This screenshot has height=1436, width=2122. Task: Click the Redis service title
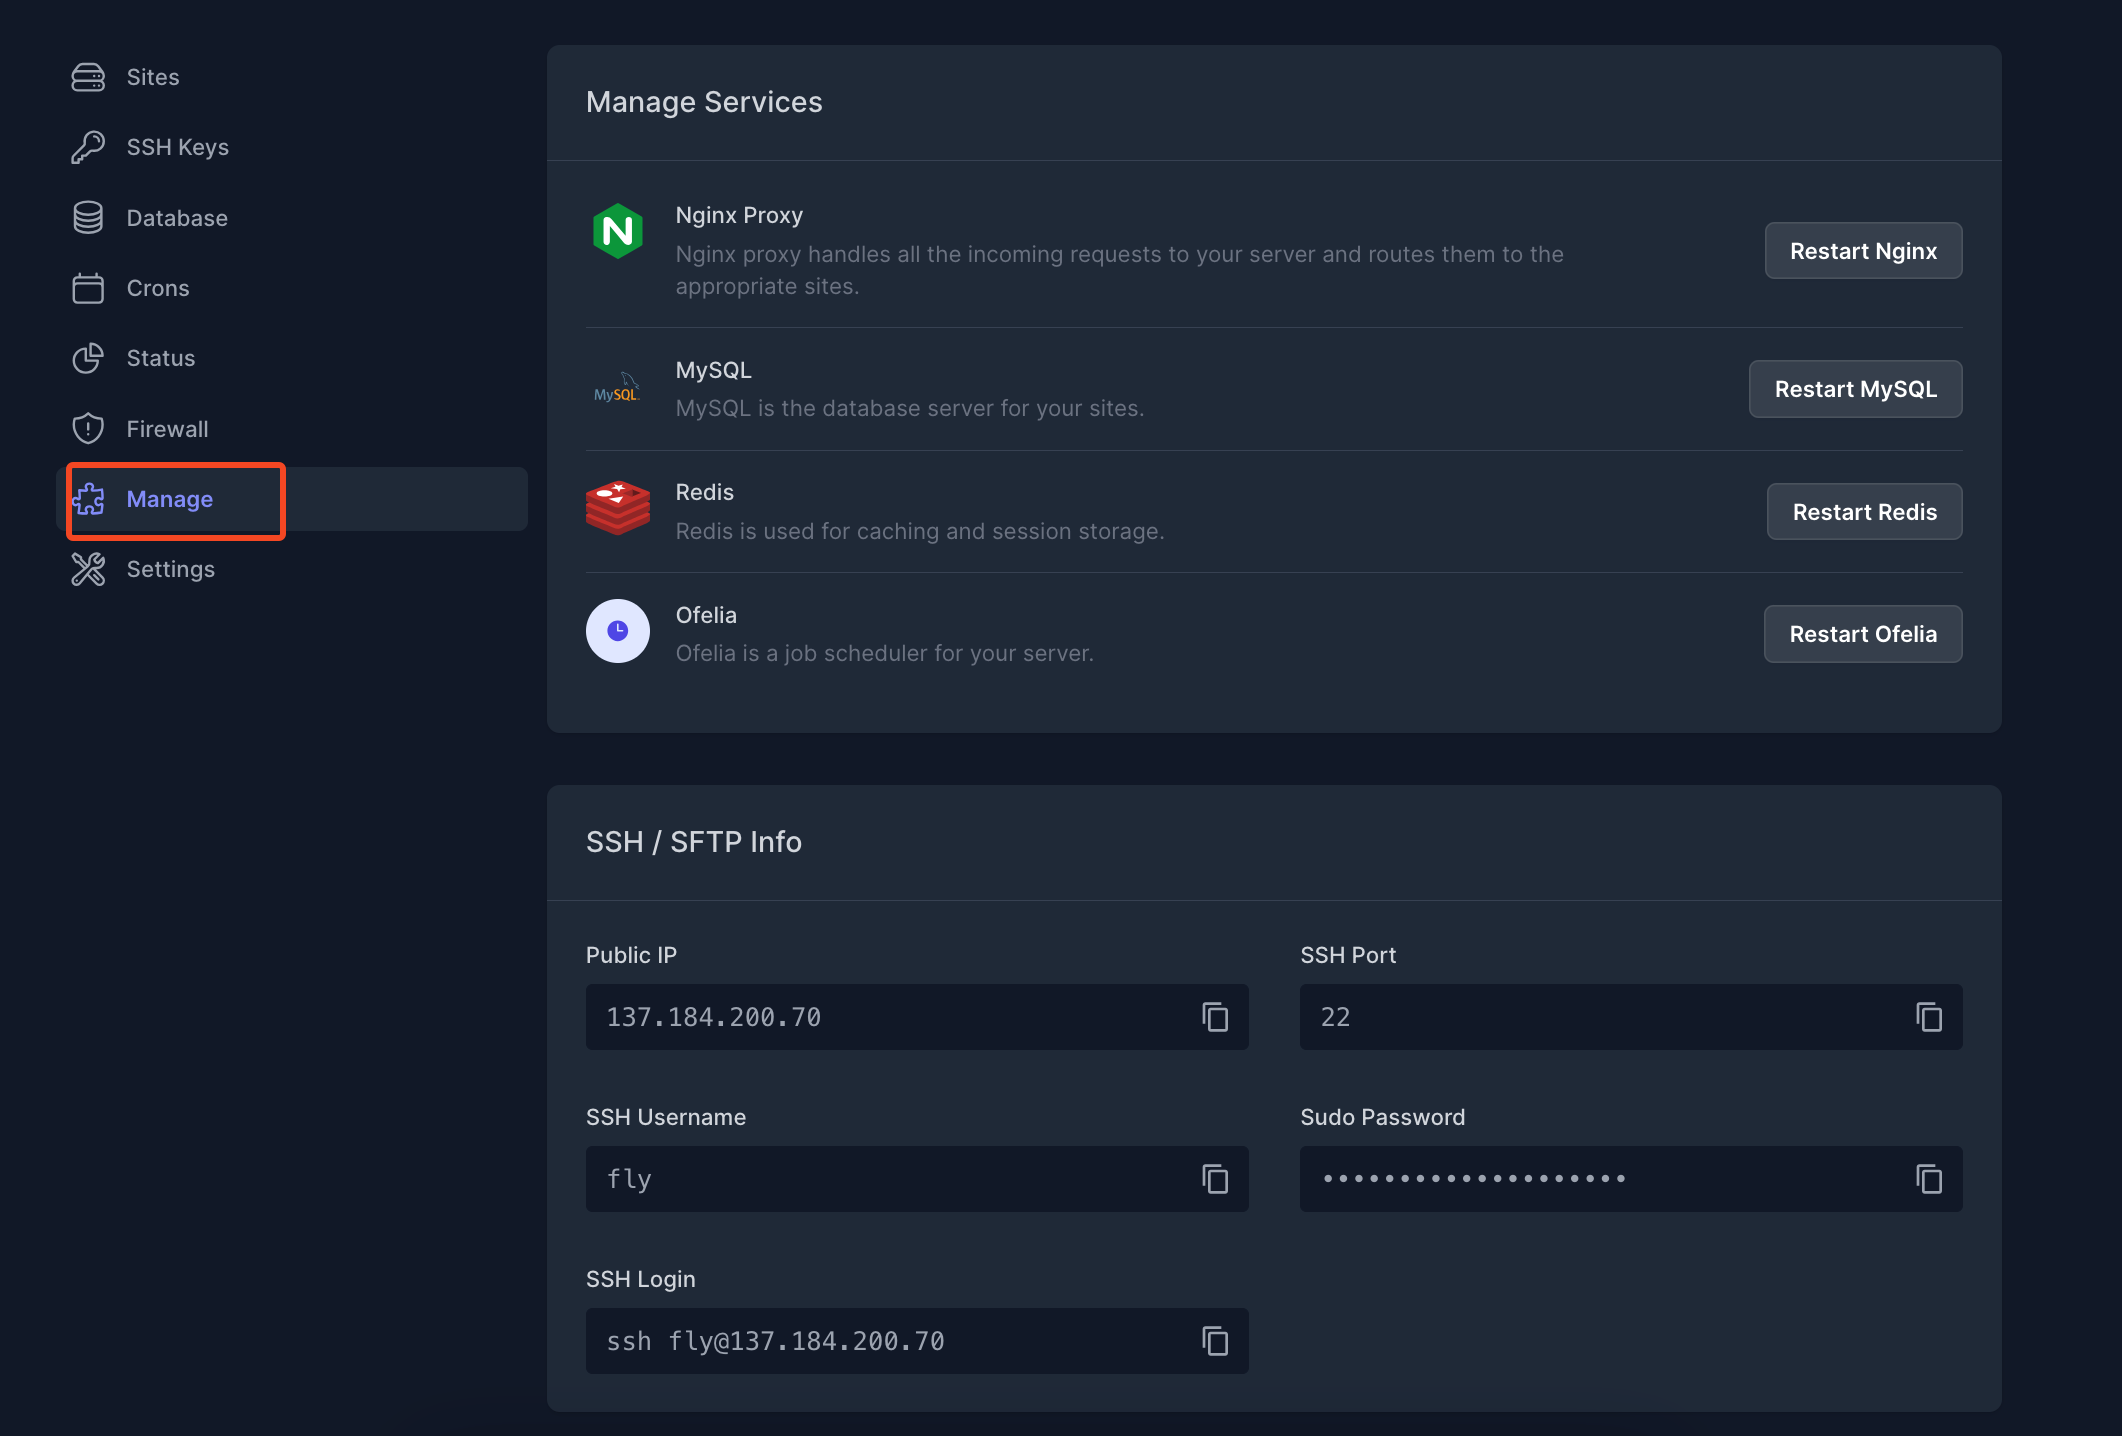point(704,492)
